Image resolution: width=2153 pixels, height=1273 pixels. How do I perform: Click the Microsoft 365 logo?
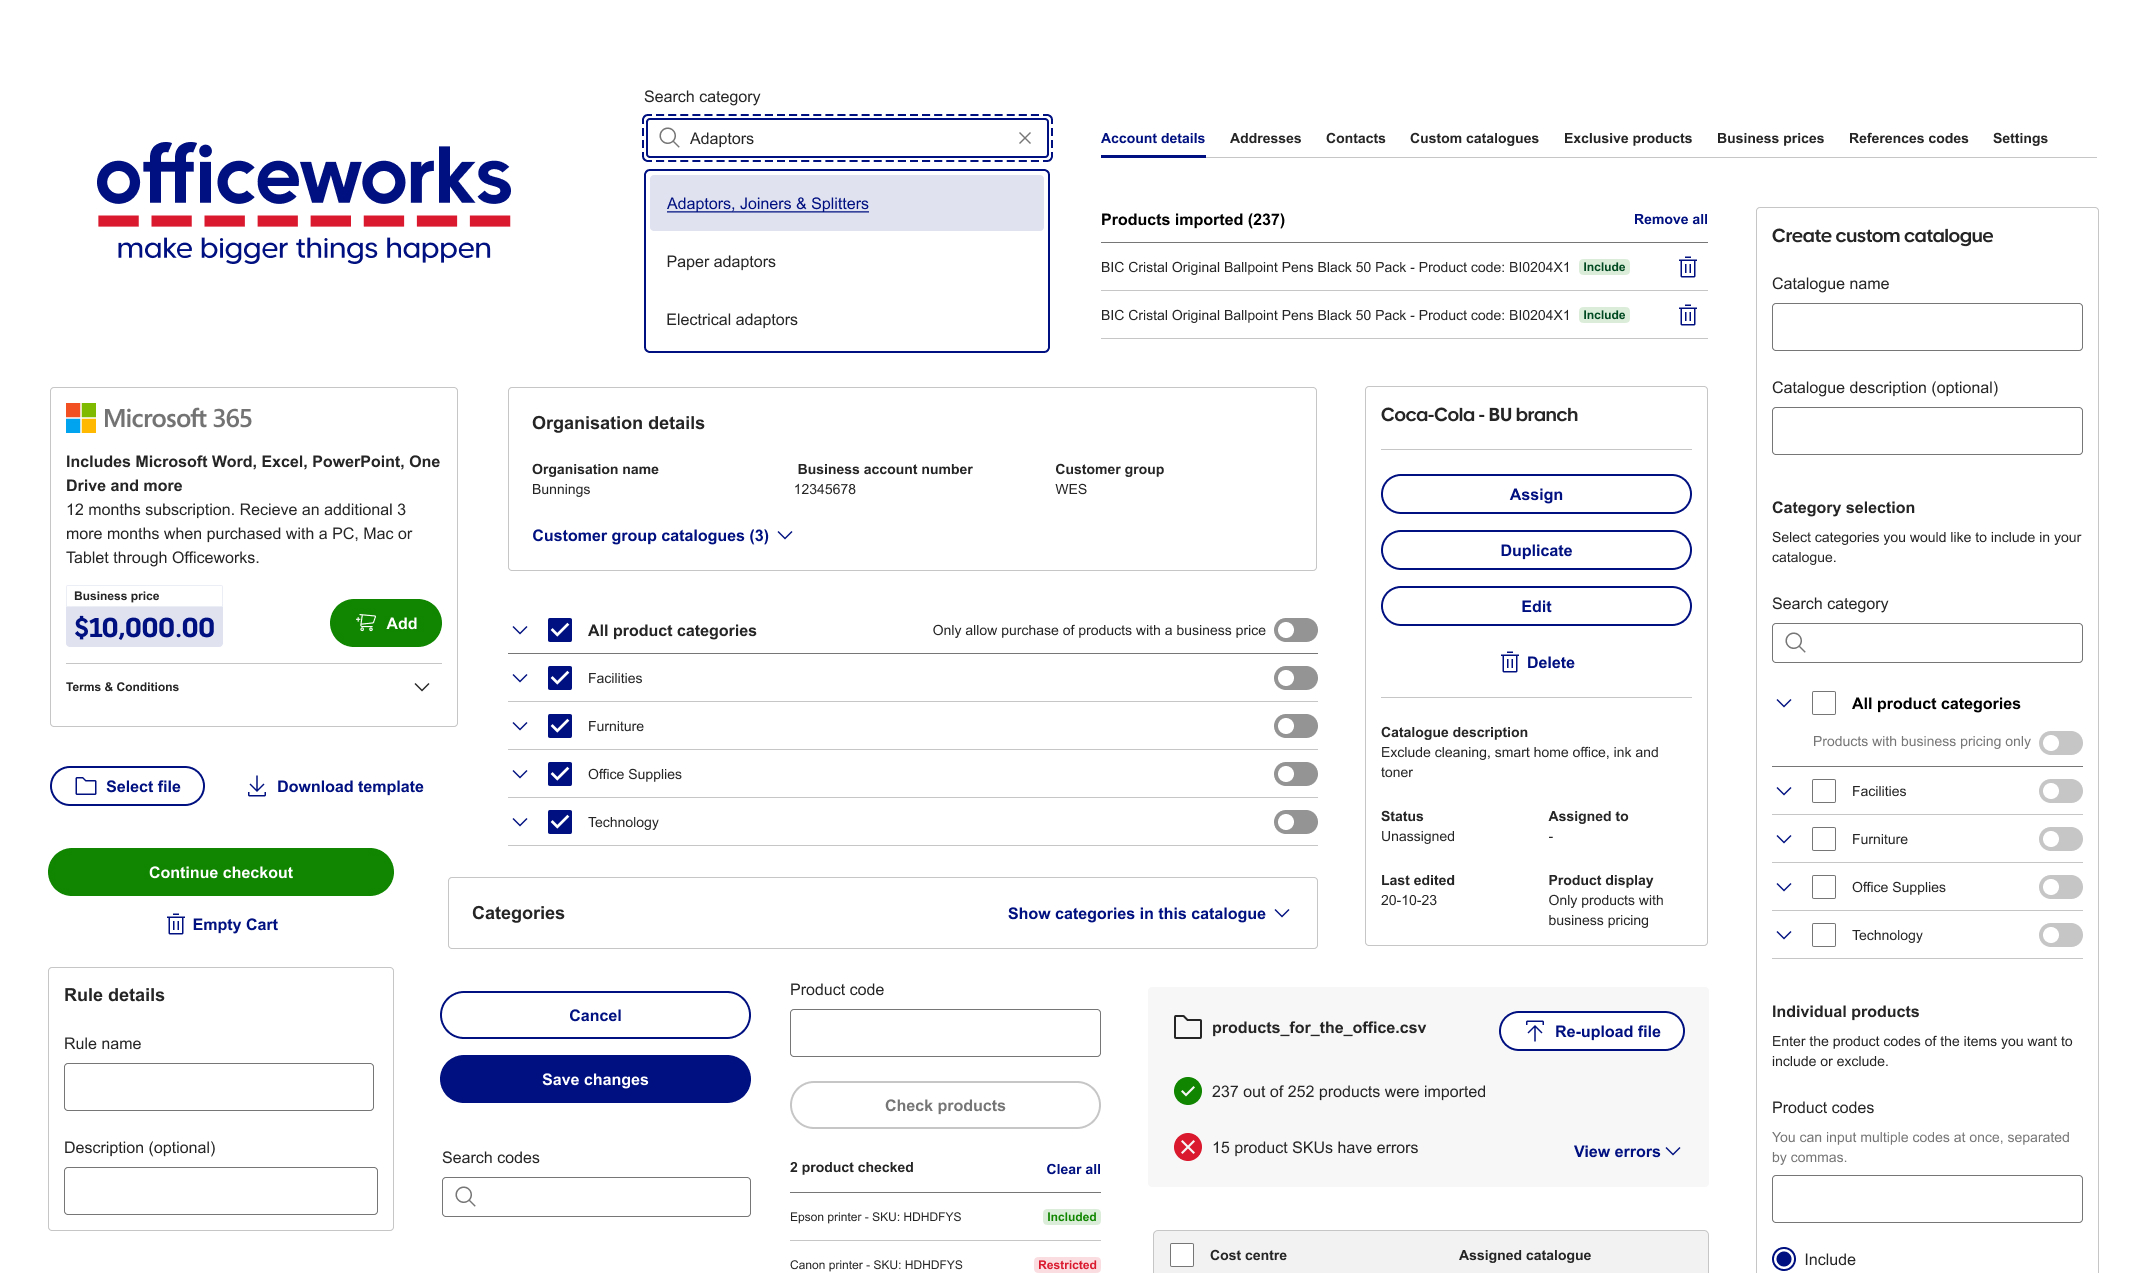159,418
